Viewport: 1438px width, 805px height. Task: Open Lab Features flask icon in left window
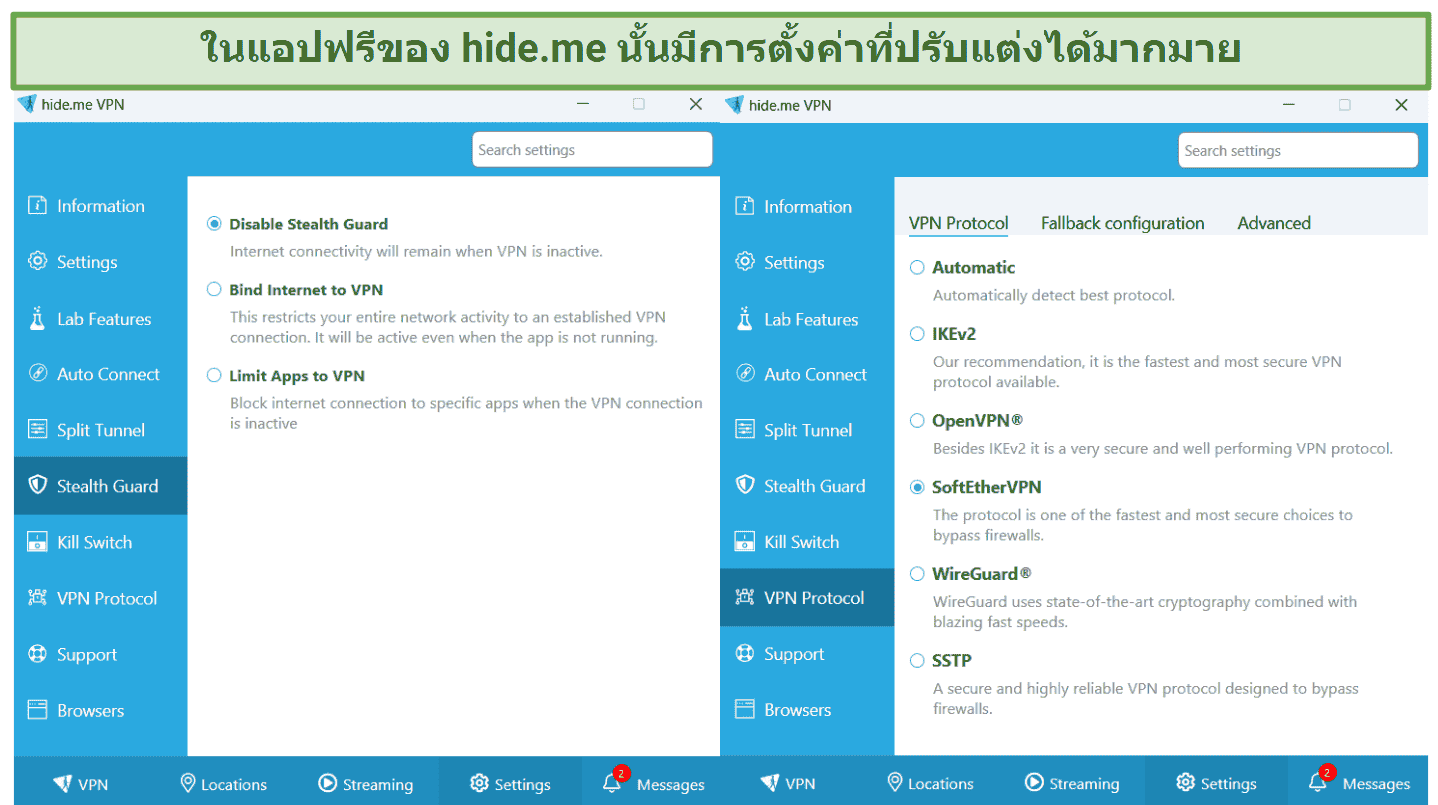pyautogui.click(x=38, y=319)
